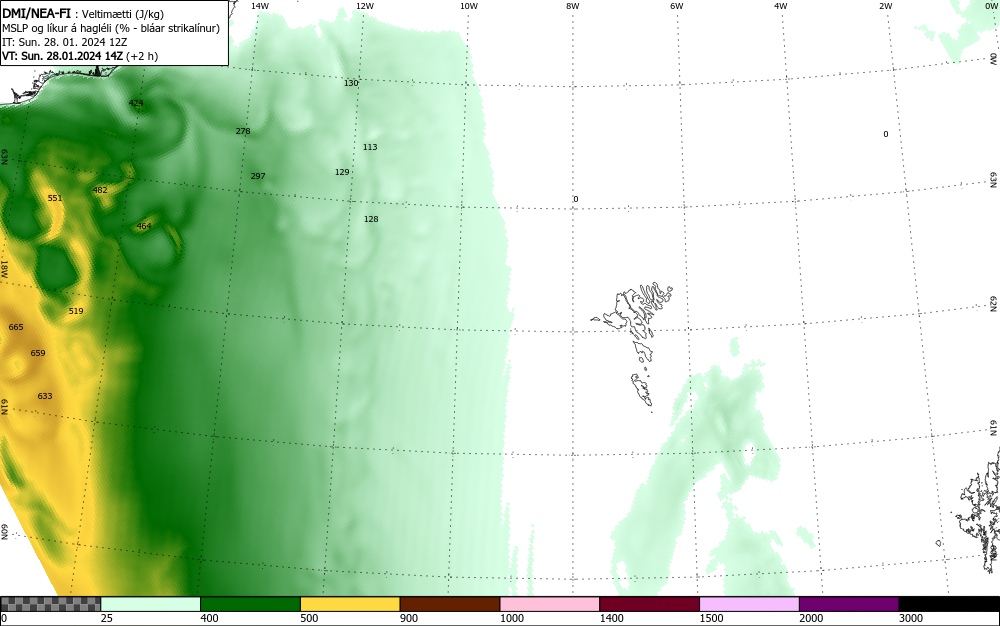1000x626 pixels.
Task: Click the 10W longitude label
Action: click(469, 6)
